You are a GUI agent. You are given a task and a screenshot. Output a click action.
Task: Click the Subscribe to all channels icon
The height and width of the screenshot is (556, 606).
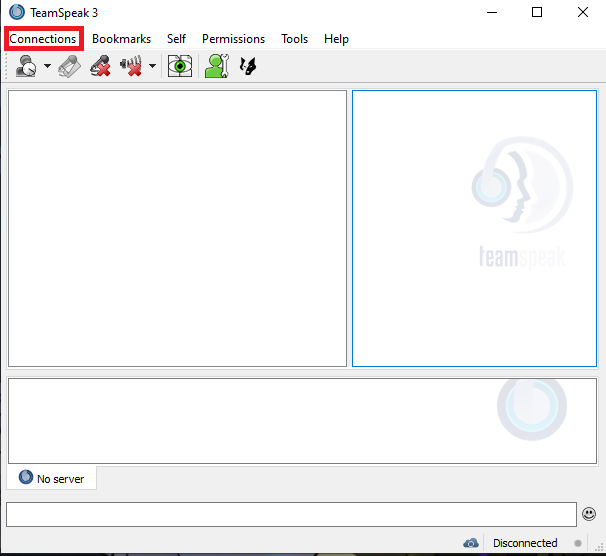[x=70, y=66]
